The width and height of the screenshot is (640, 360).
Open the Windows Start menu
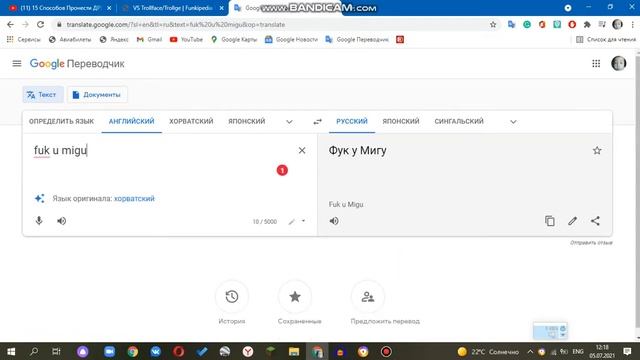11,351
